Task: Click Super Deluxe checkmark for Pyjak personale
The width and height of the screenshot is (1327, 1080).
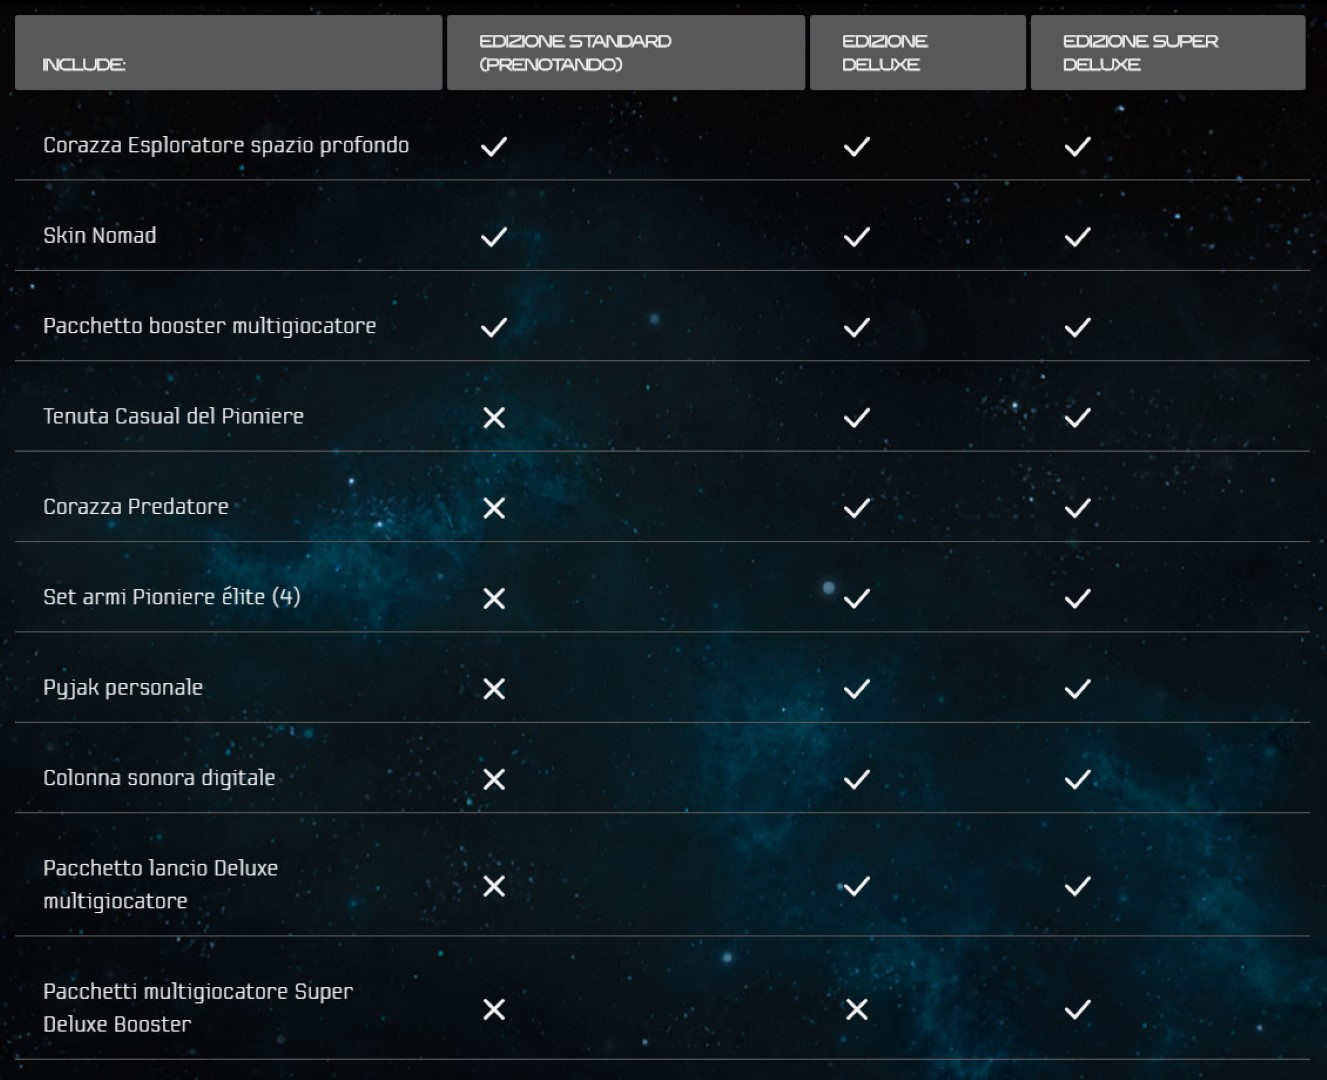Action: pos(1077,688)
